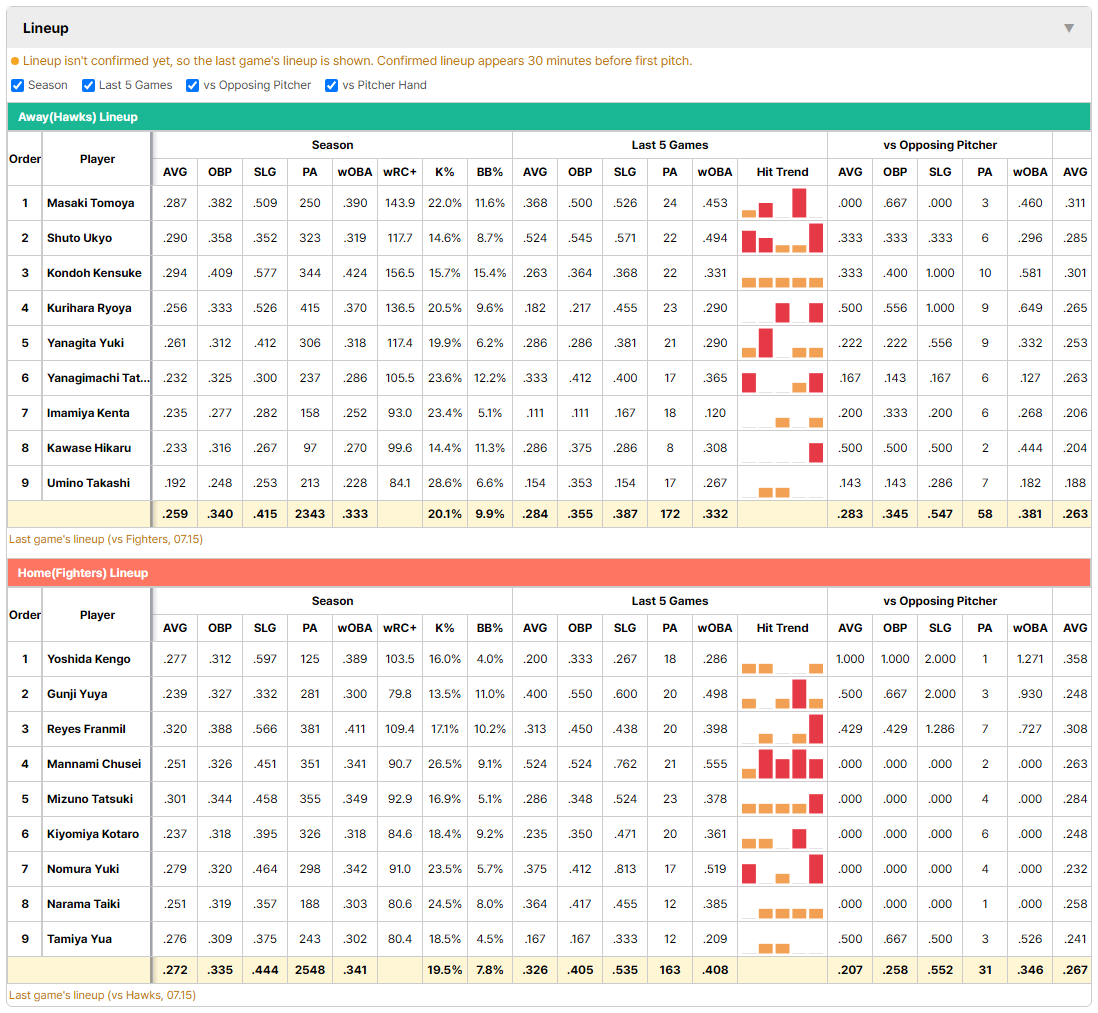Viewport: 1098px width, 1013px height.
Task: Click Mannami Chusei's hit trend bars
Action: 782,764
